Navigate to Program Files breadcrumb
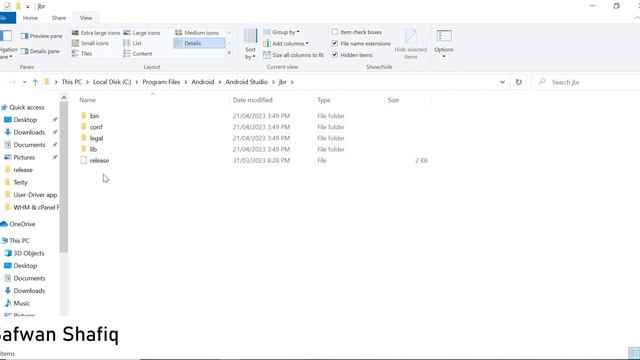This screenshot has height=360, width=640. pyautogui.click(x=161, y=82)
